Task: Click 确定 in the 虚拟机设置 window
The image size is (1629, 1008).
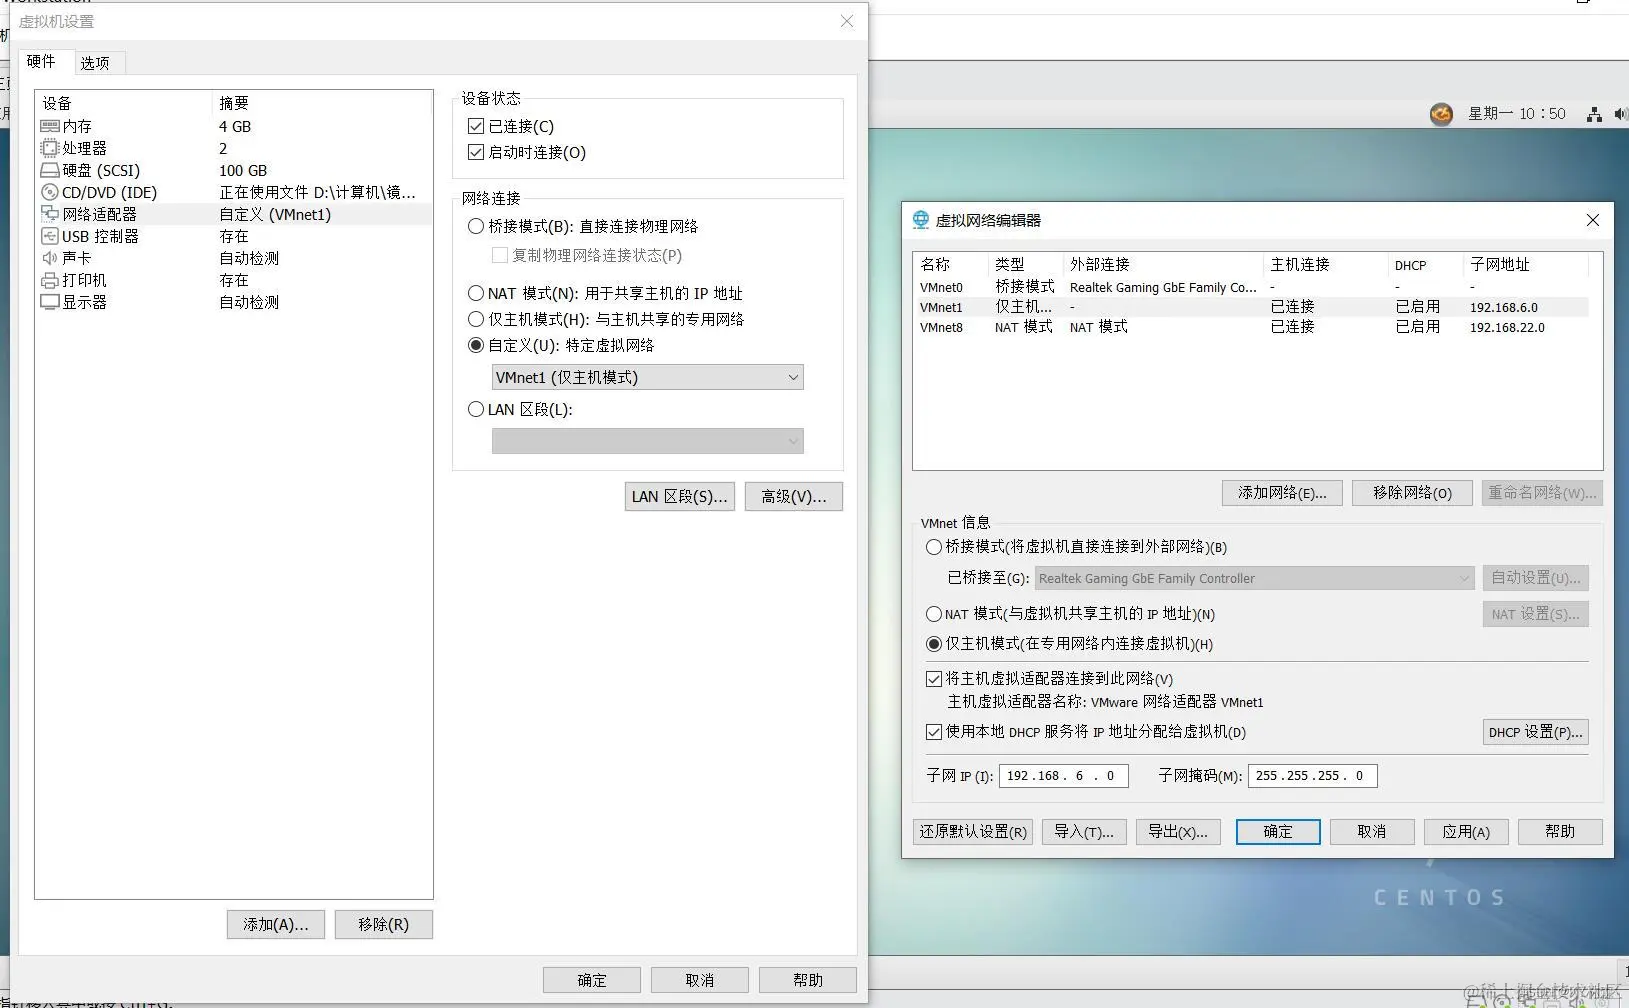Action: click(x=592, y=980)
